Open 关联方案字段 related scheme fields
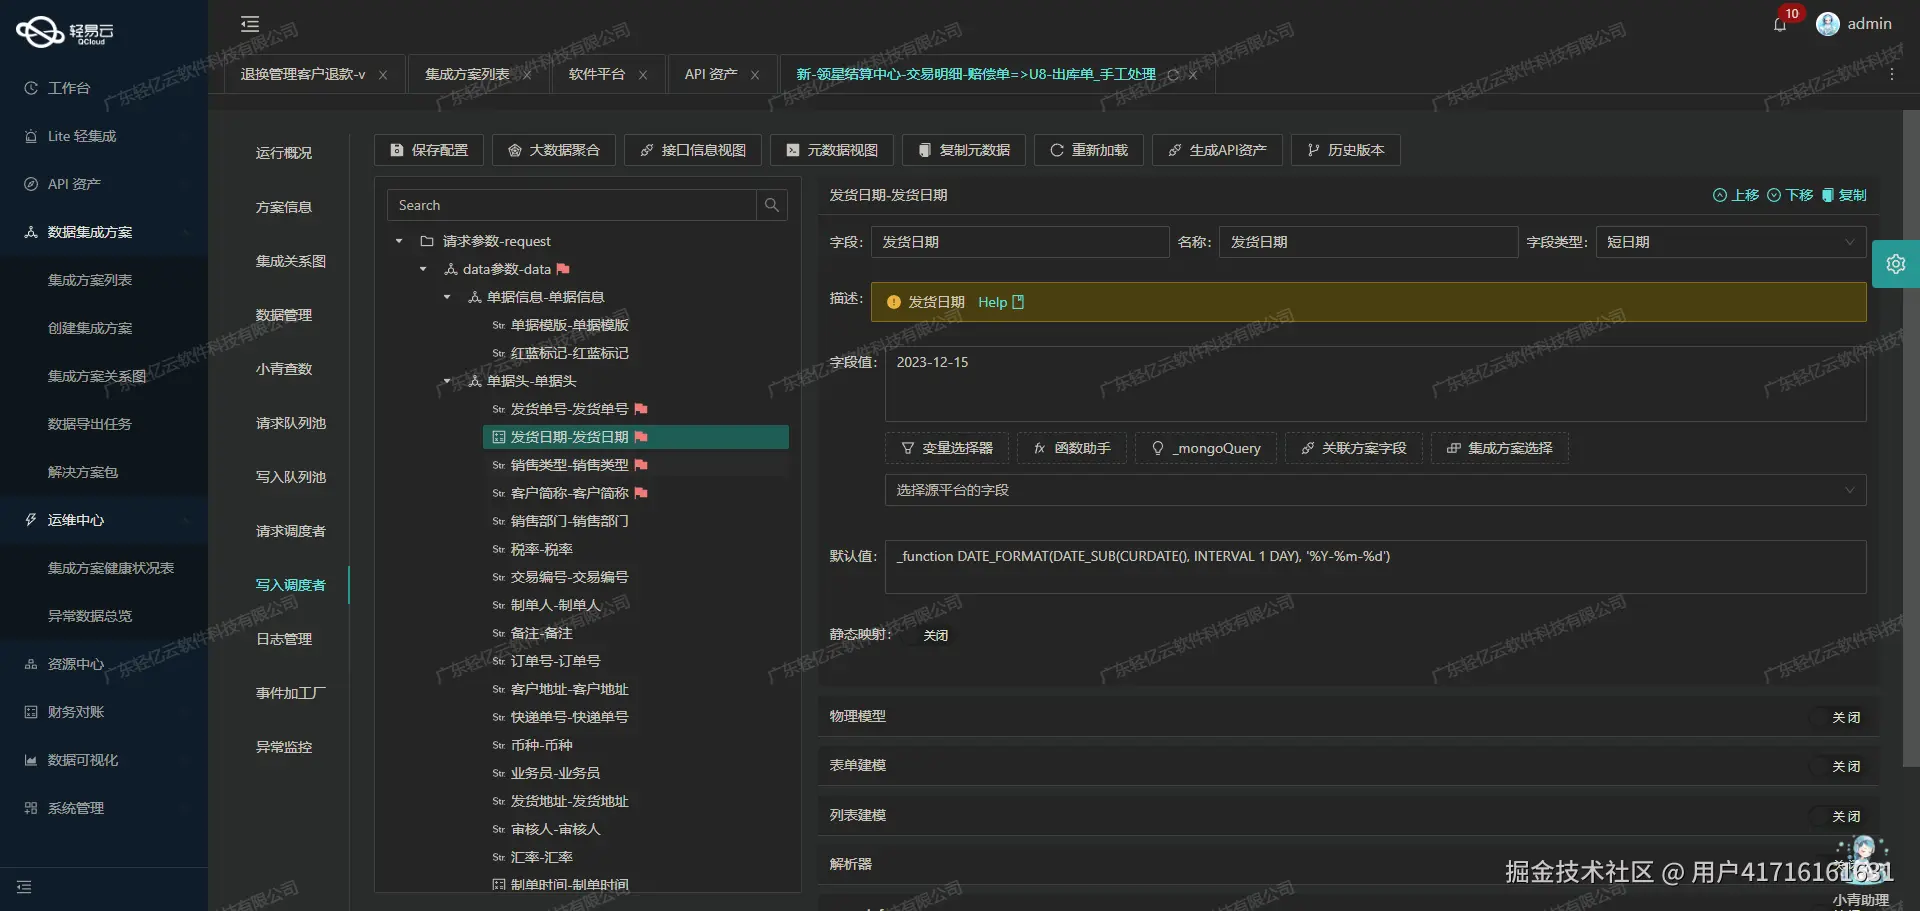The width and height of the screenshot is (1920, 911). coord(1353,448)
